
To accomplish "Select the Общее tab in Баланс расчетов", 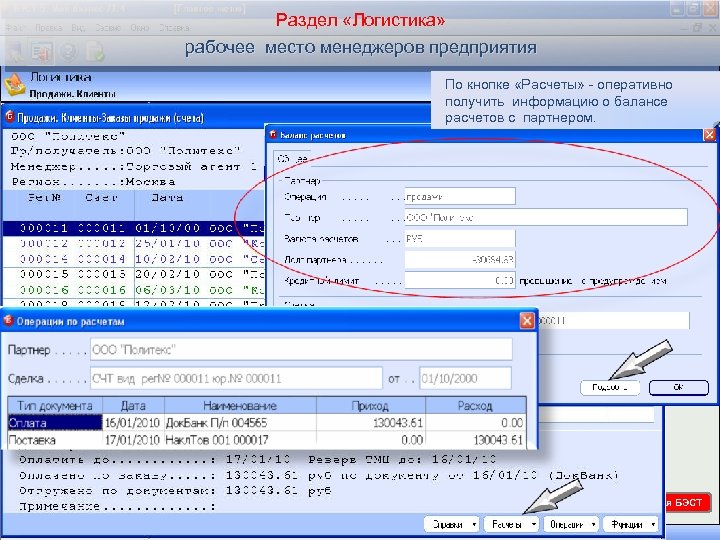I will pyautogui.click(x=292, y=159).
